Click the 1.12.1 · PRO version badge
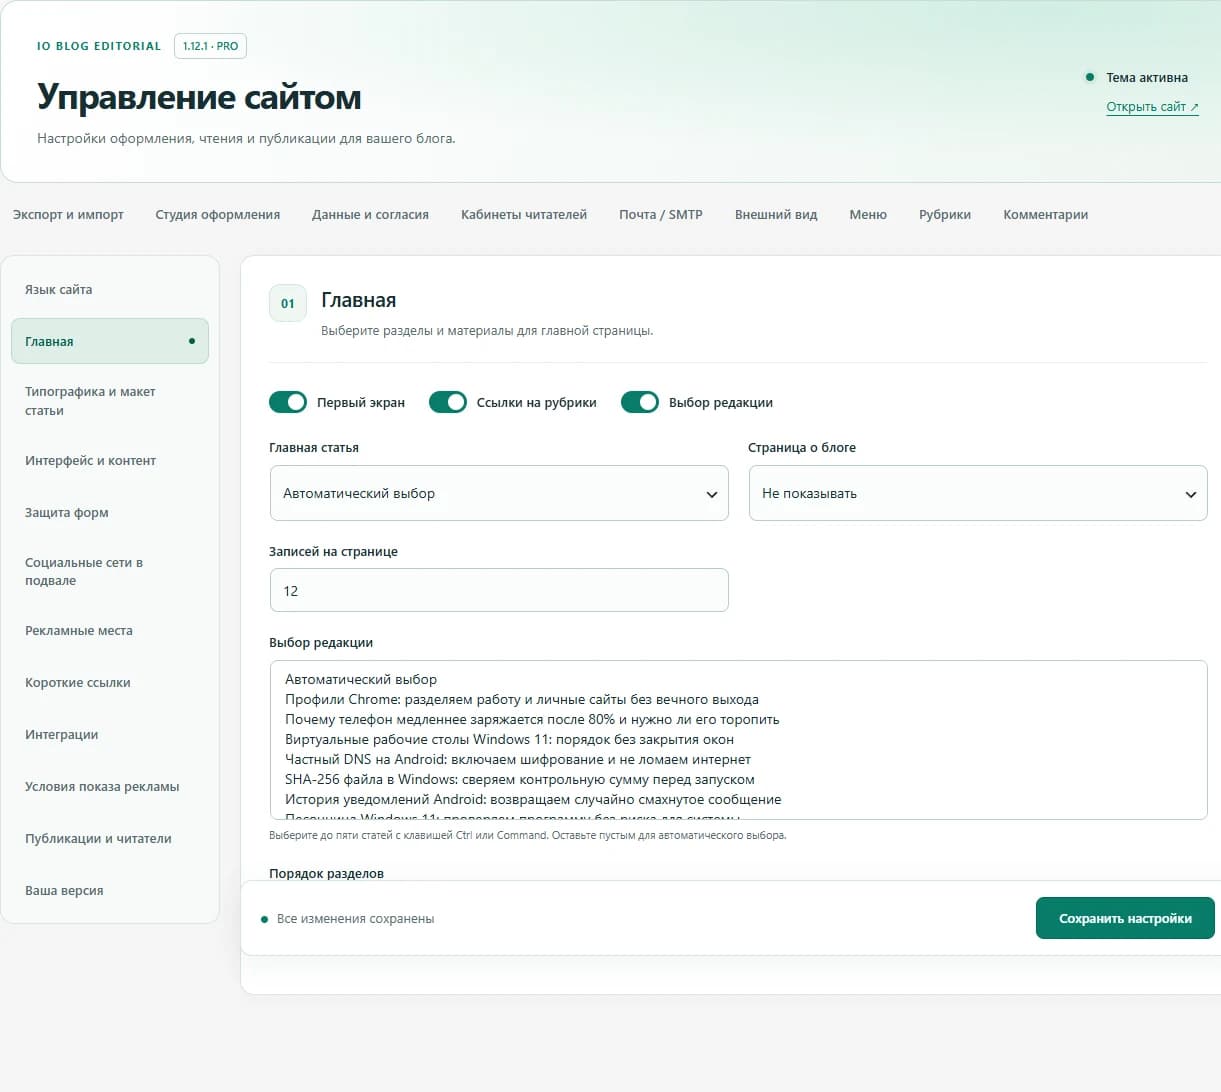 [210, 46]
